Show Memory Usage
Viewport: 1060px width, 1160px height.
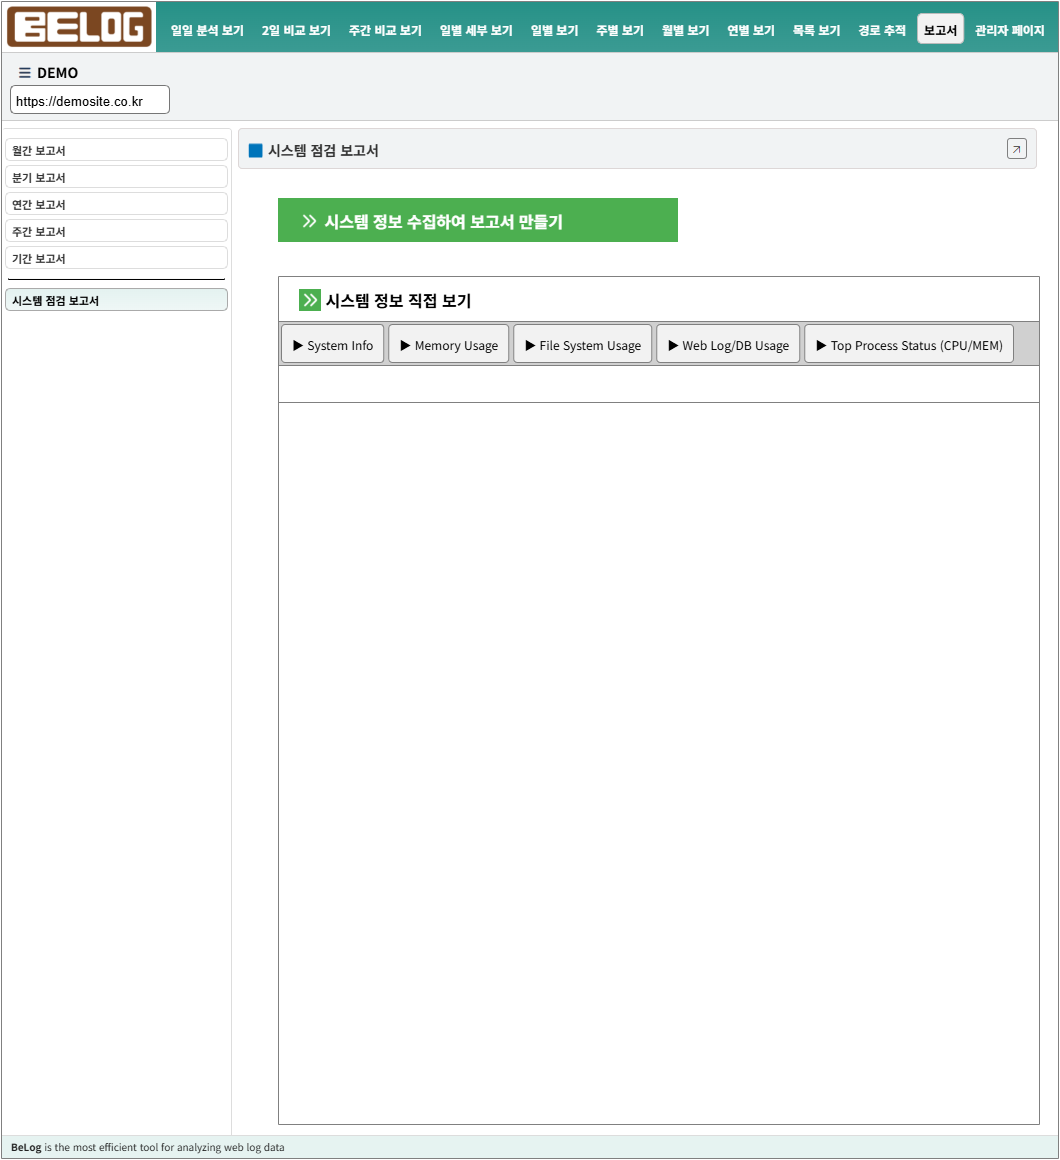pyautogui.click(x=449, y=344)
